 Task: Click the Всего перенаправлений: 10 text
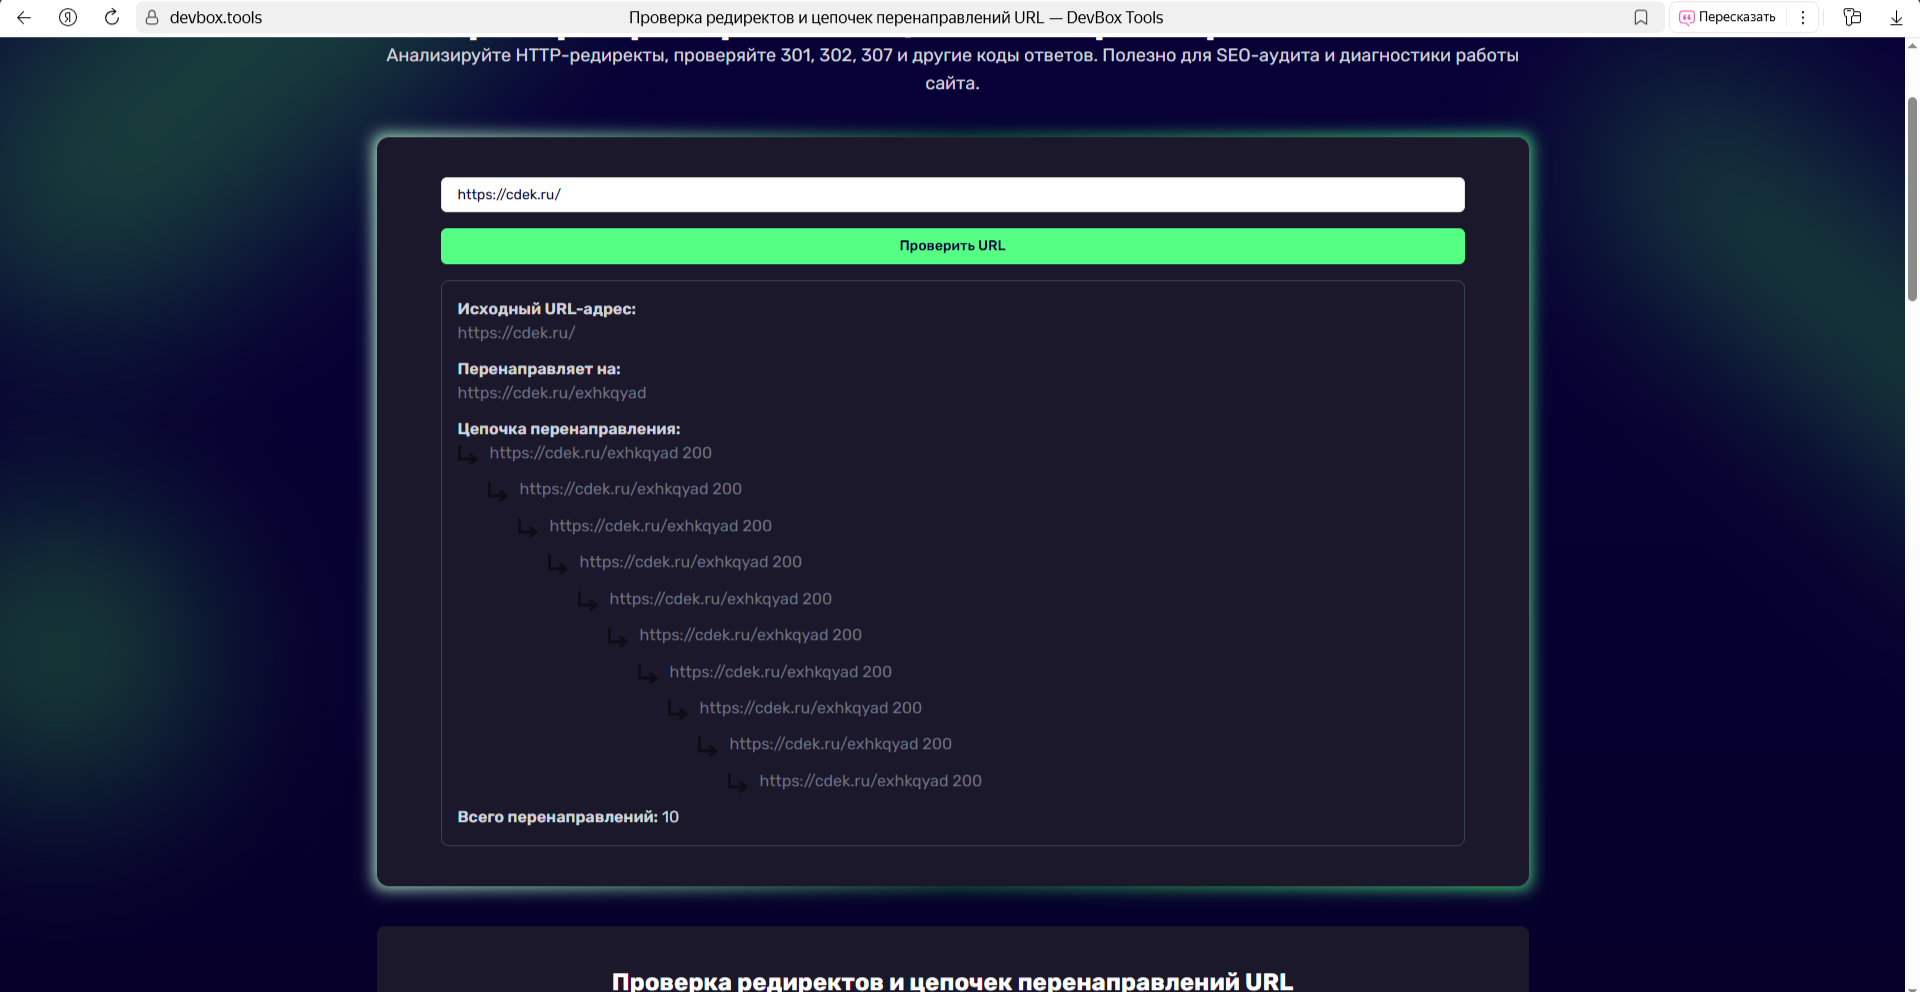tap(568, 817)
